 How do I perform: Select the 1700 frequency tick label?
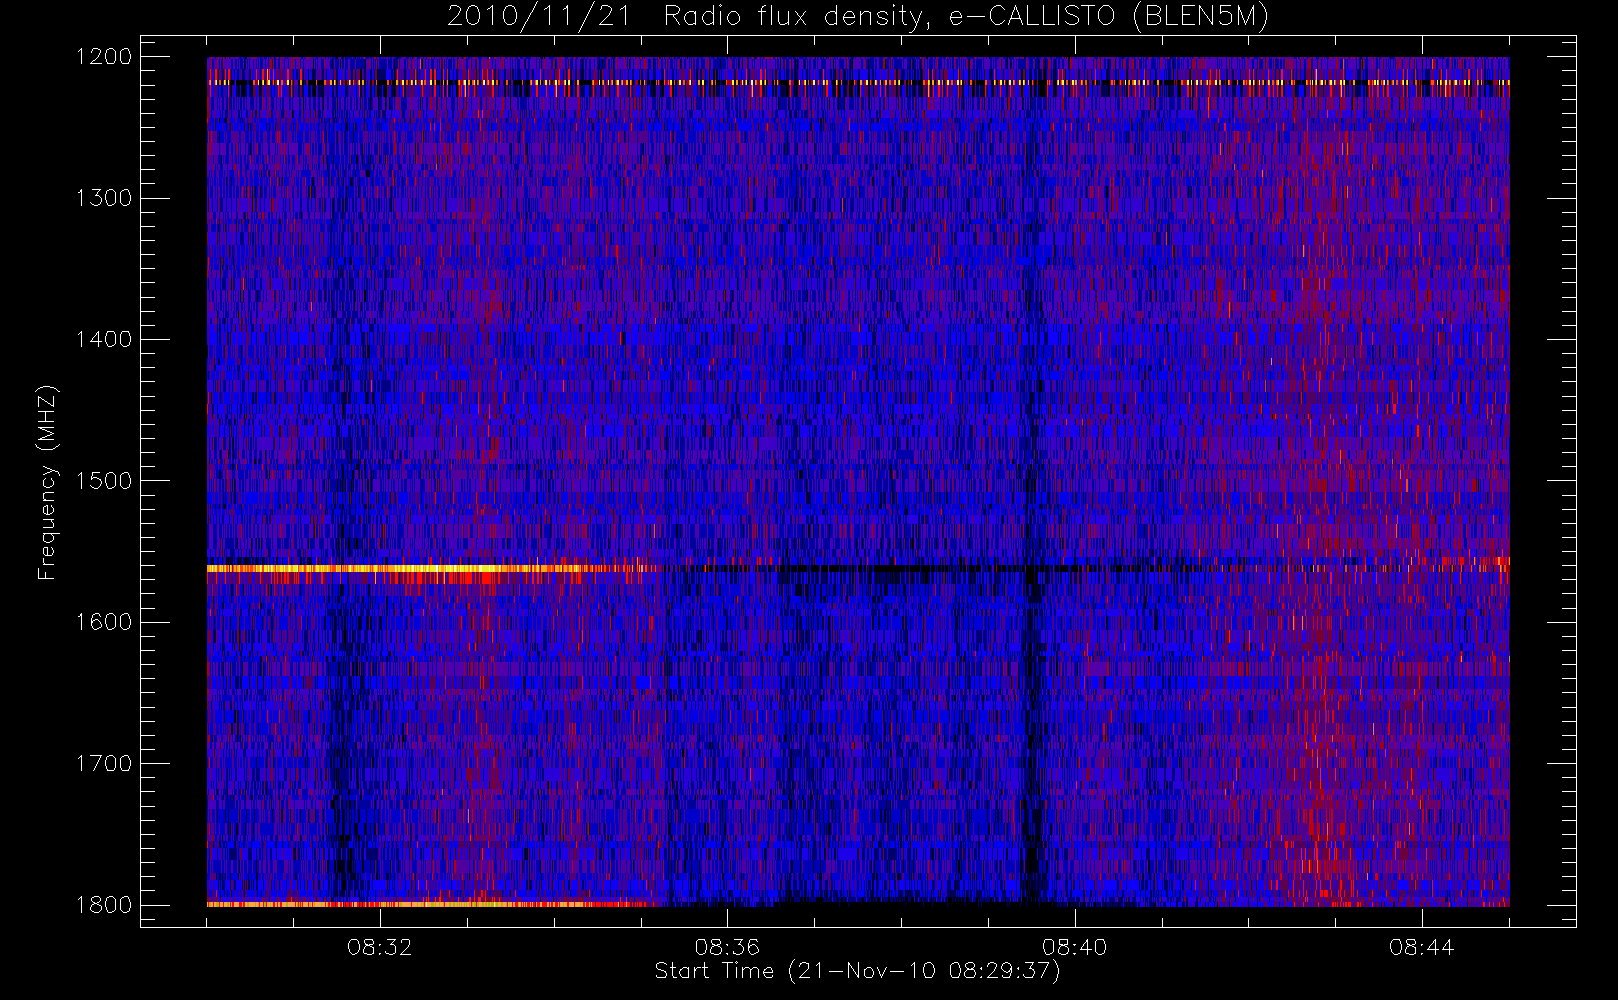(x=104, y=764)
